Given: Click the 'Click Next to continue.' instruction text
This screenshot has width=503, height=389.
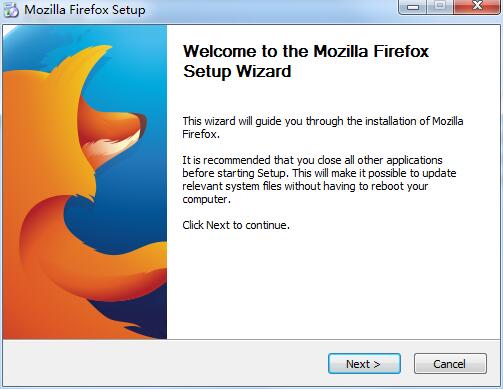Looking at the screenshot, I should [x=236, y=225].
